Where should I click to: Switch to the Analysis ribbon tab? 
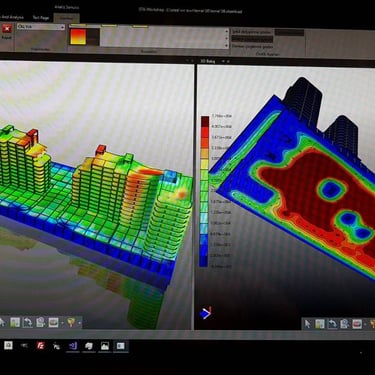11,17
